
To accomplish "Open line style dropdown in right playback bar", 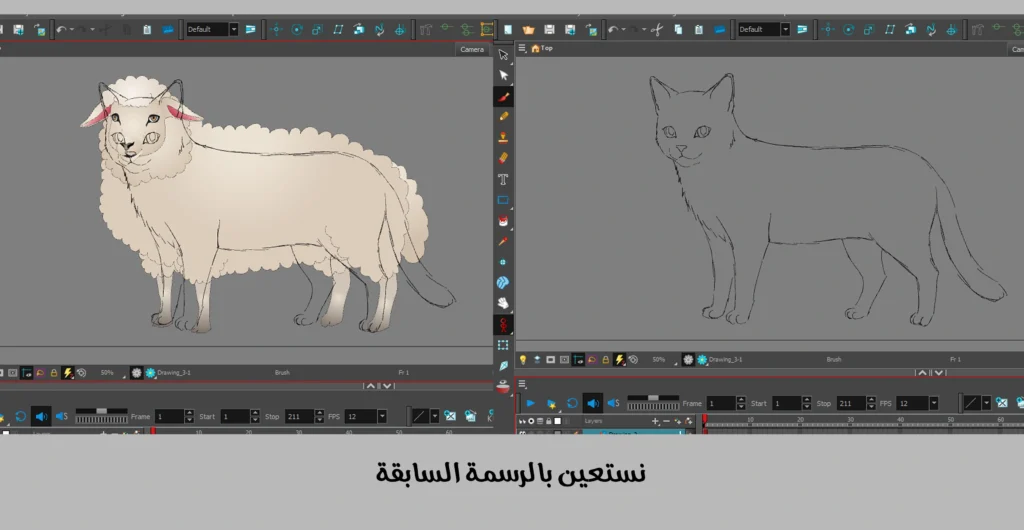I will (x=986, y=403).
